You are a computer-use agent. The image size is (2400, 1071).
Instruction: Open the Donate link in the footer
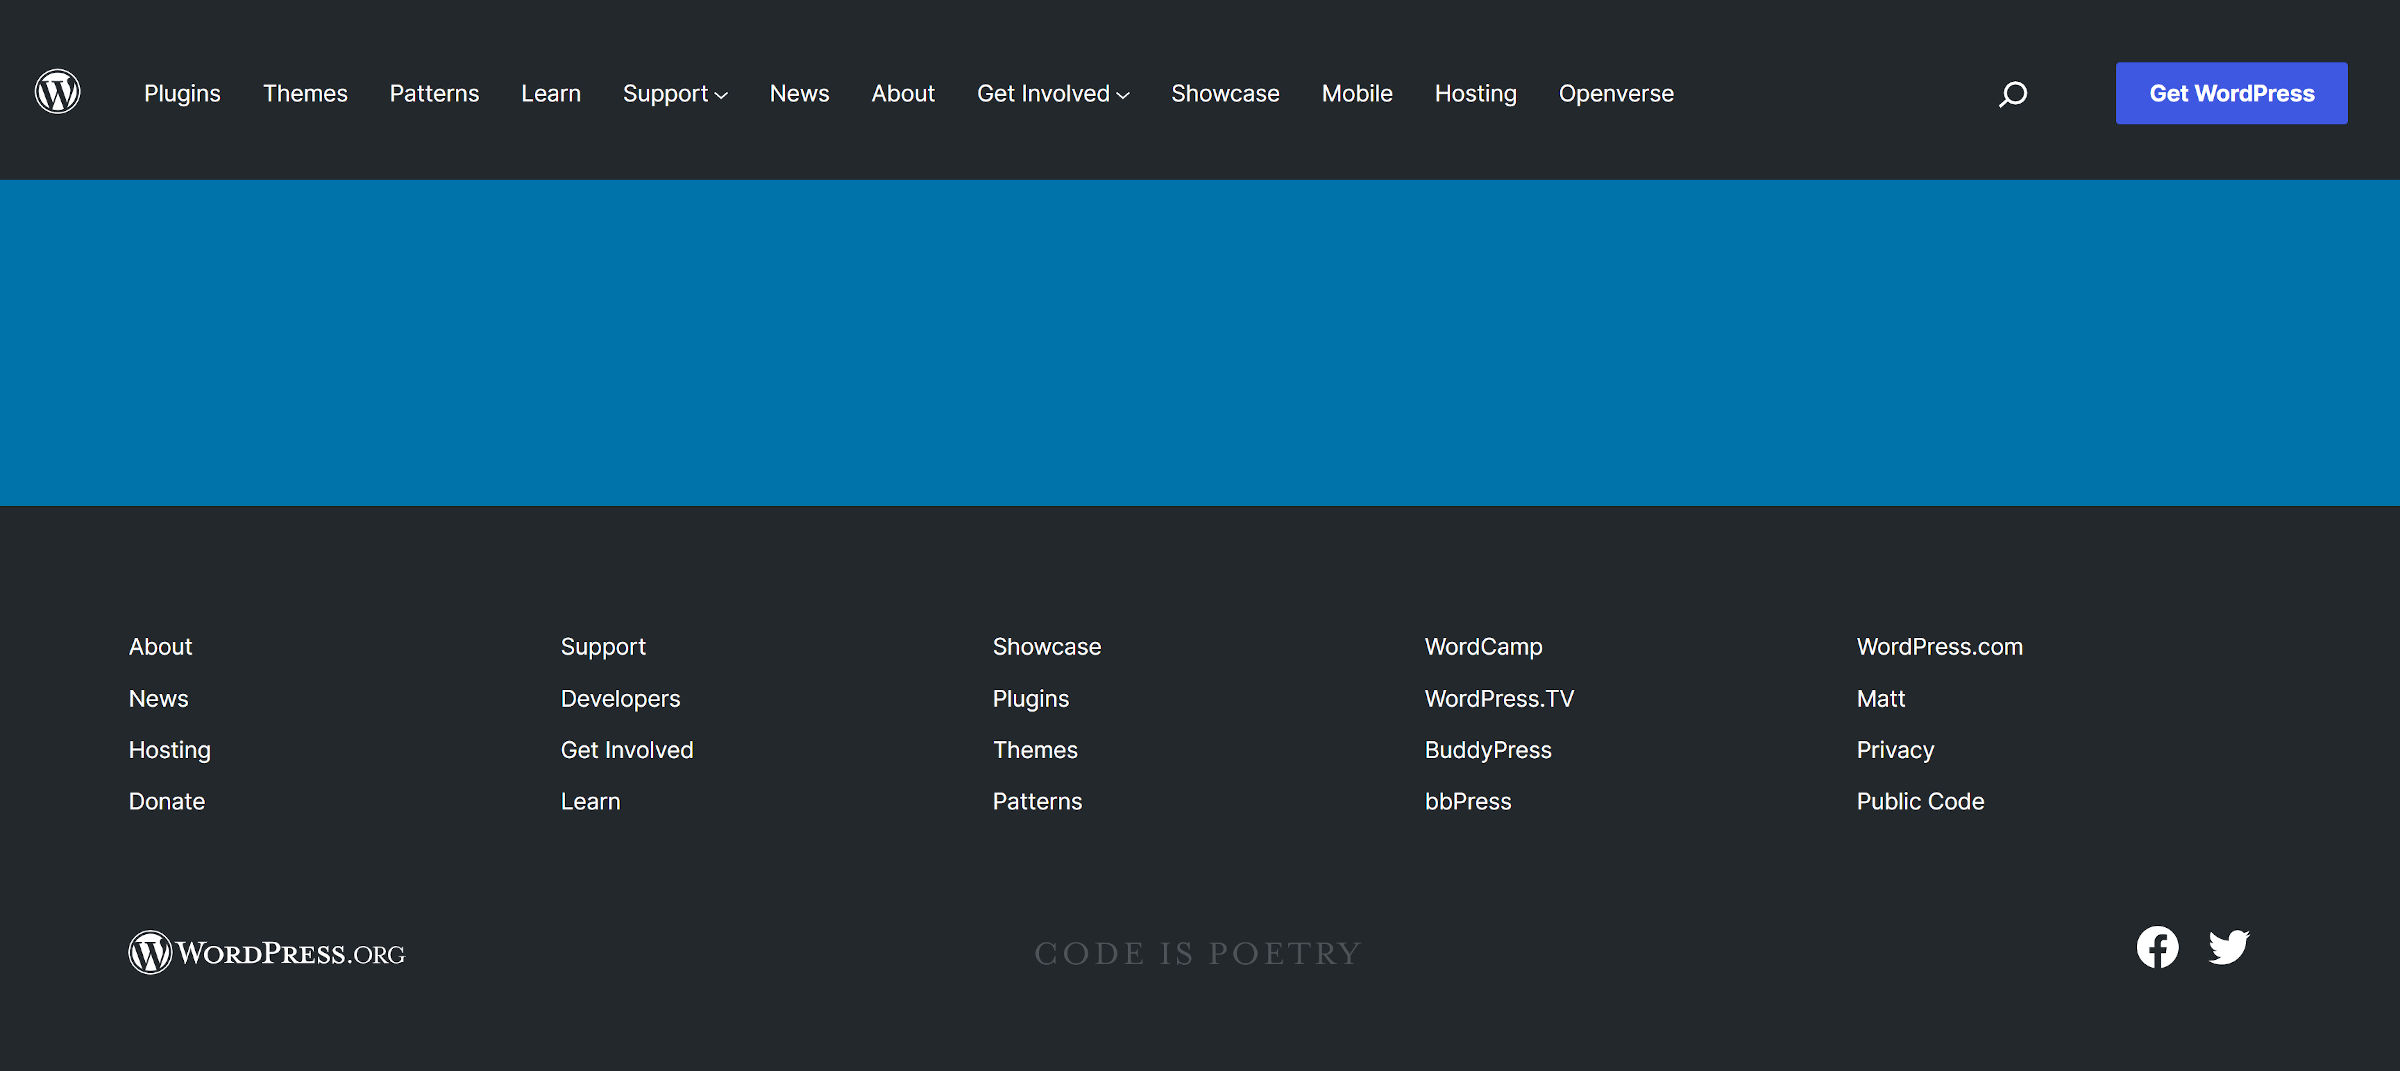[166, 800]
